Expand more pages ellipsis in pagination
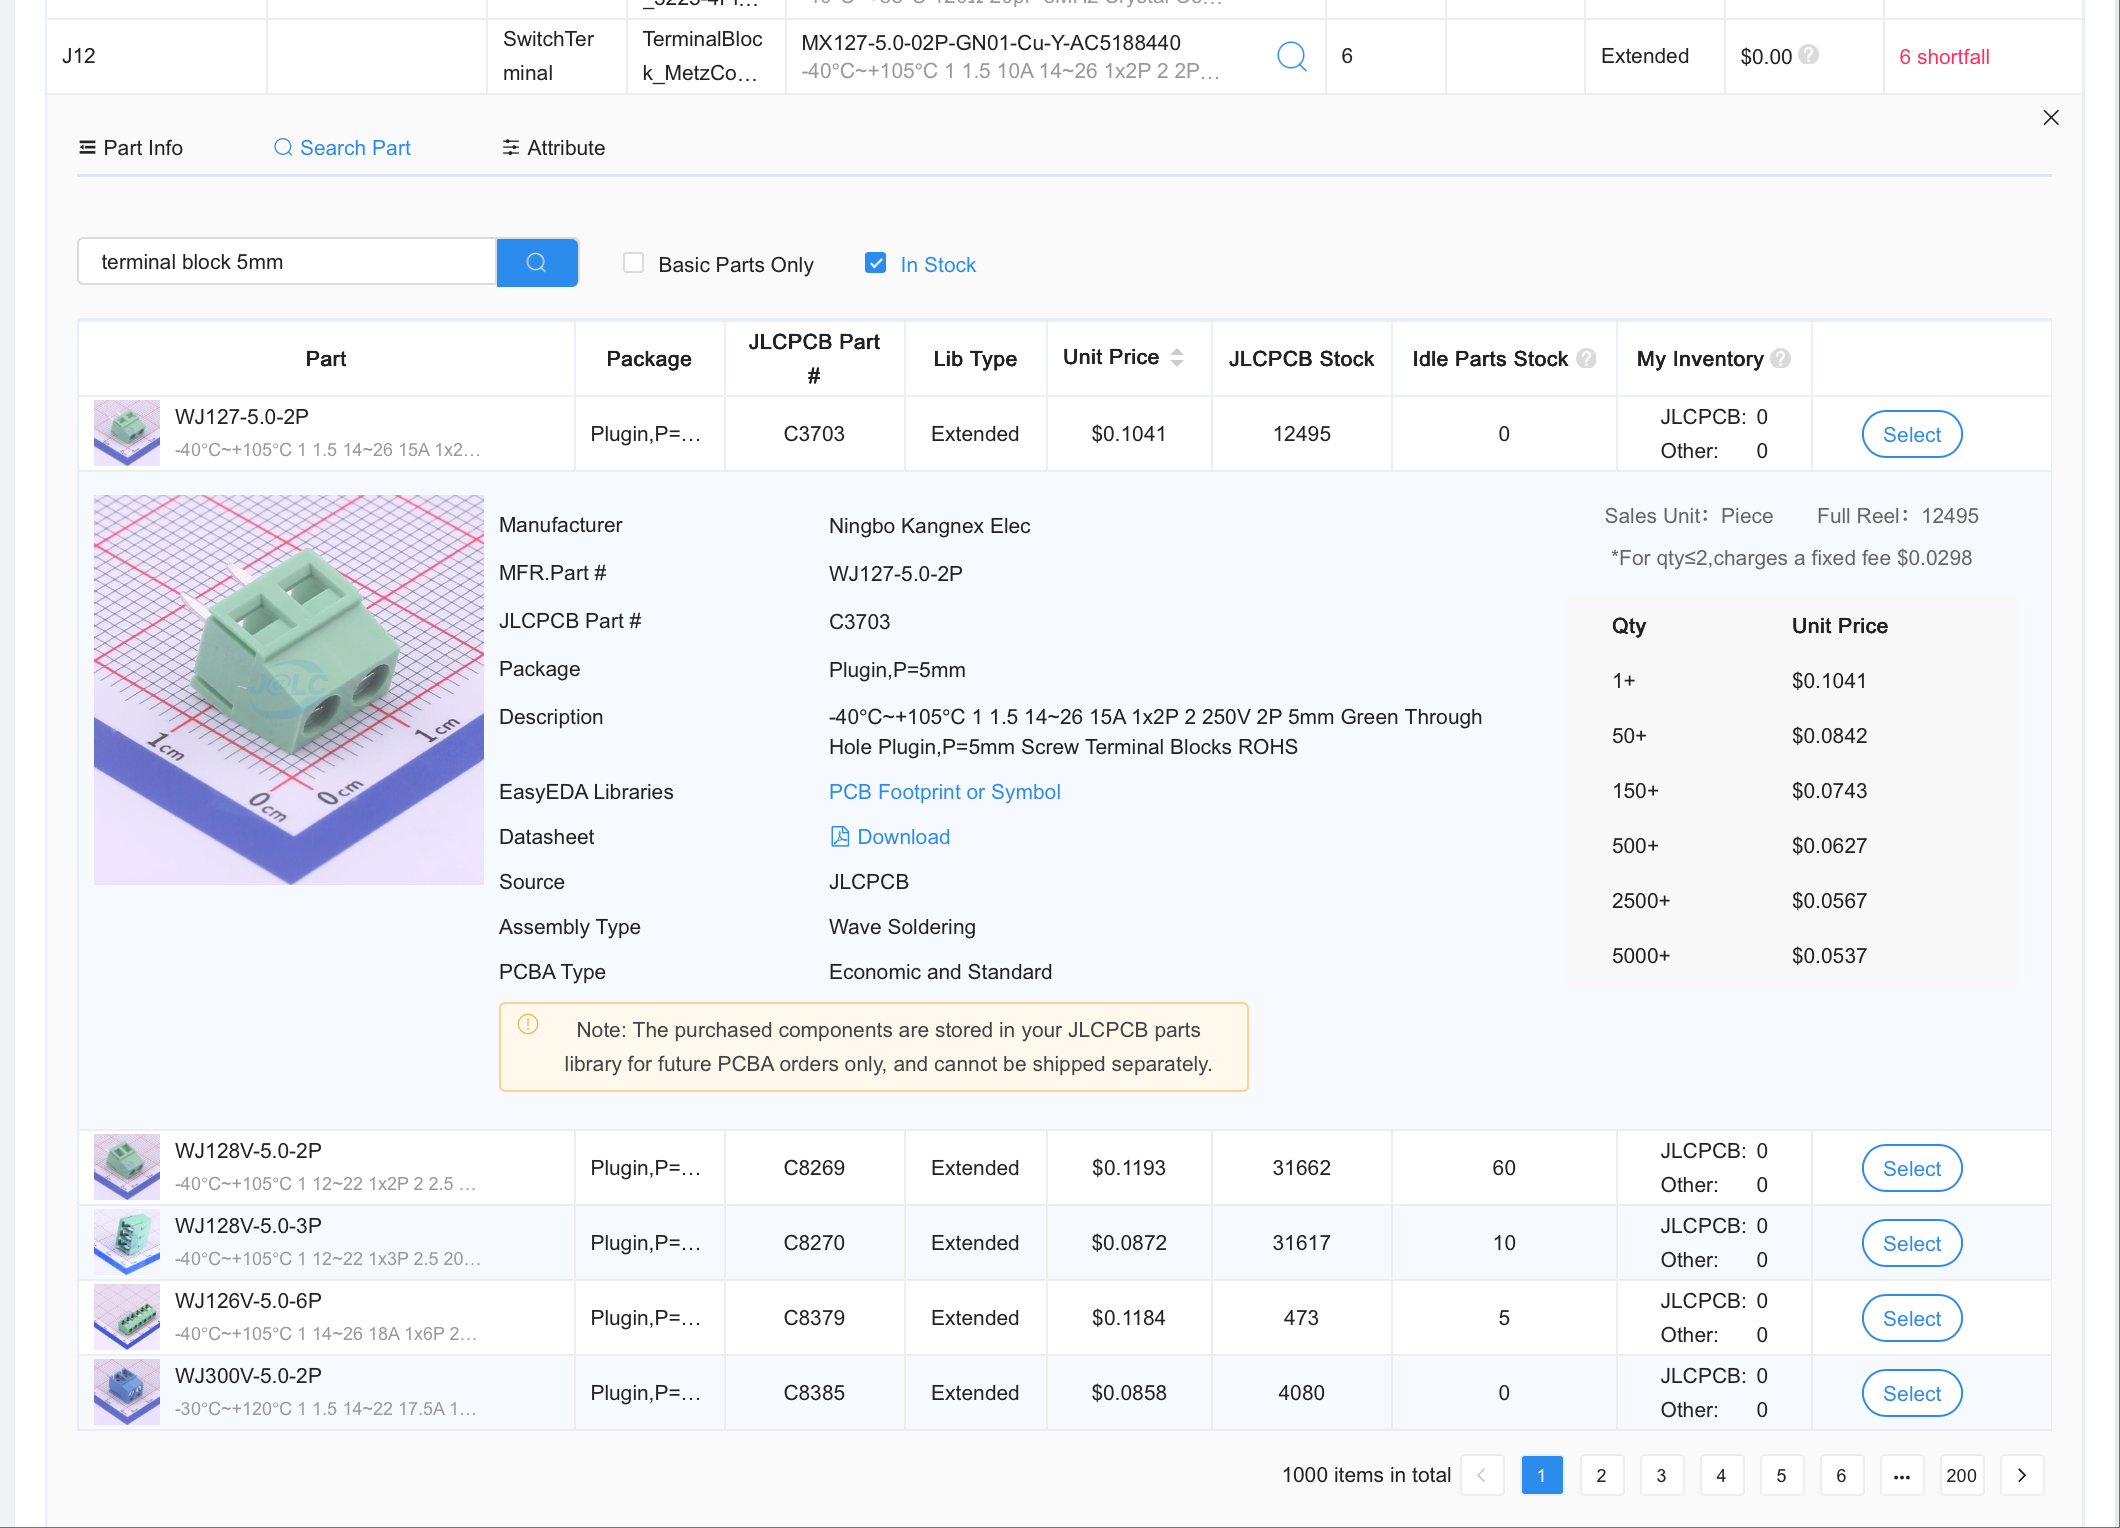The width and height of the screenshot is (2120, 1528). coord(1901,1475)
